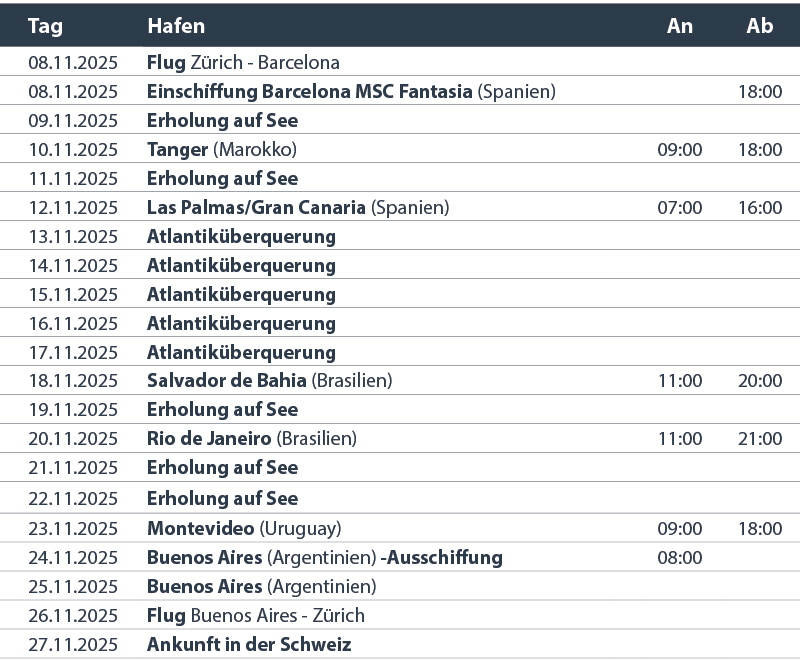Click date 22.11.2025 in Tag column
800x661 pixels.
point(73,499)
